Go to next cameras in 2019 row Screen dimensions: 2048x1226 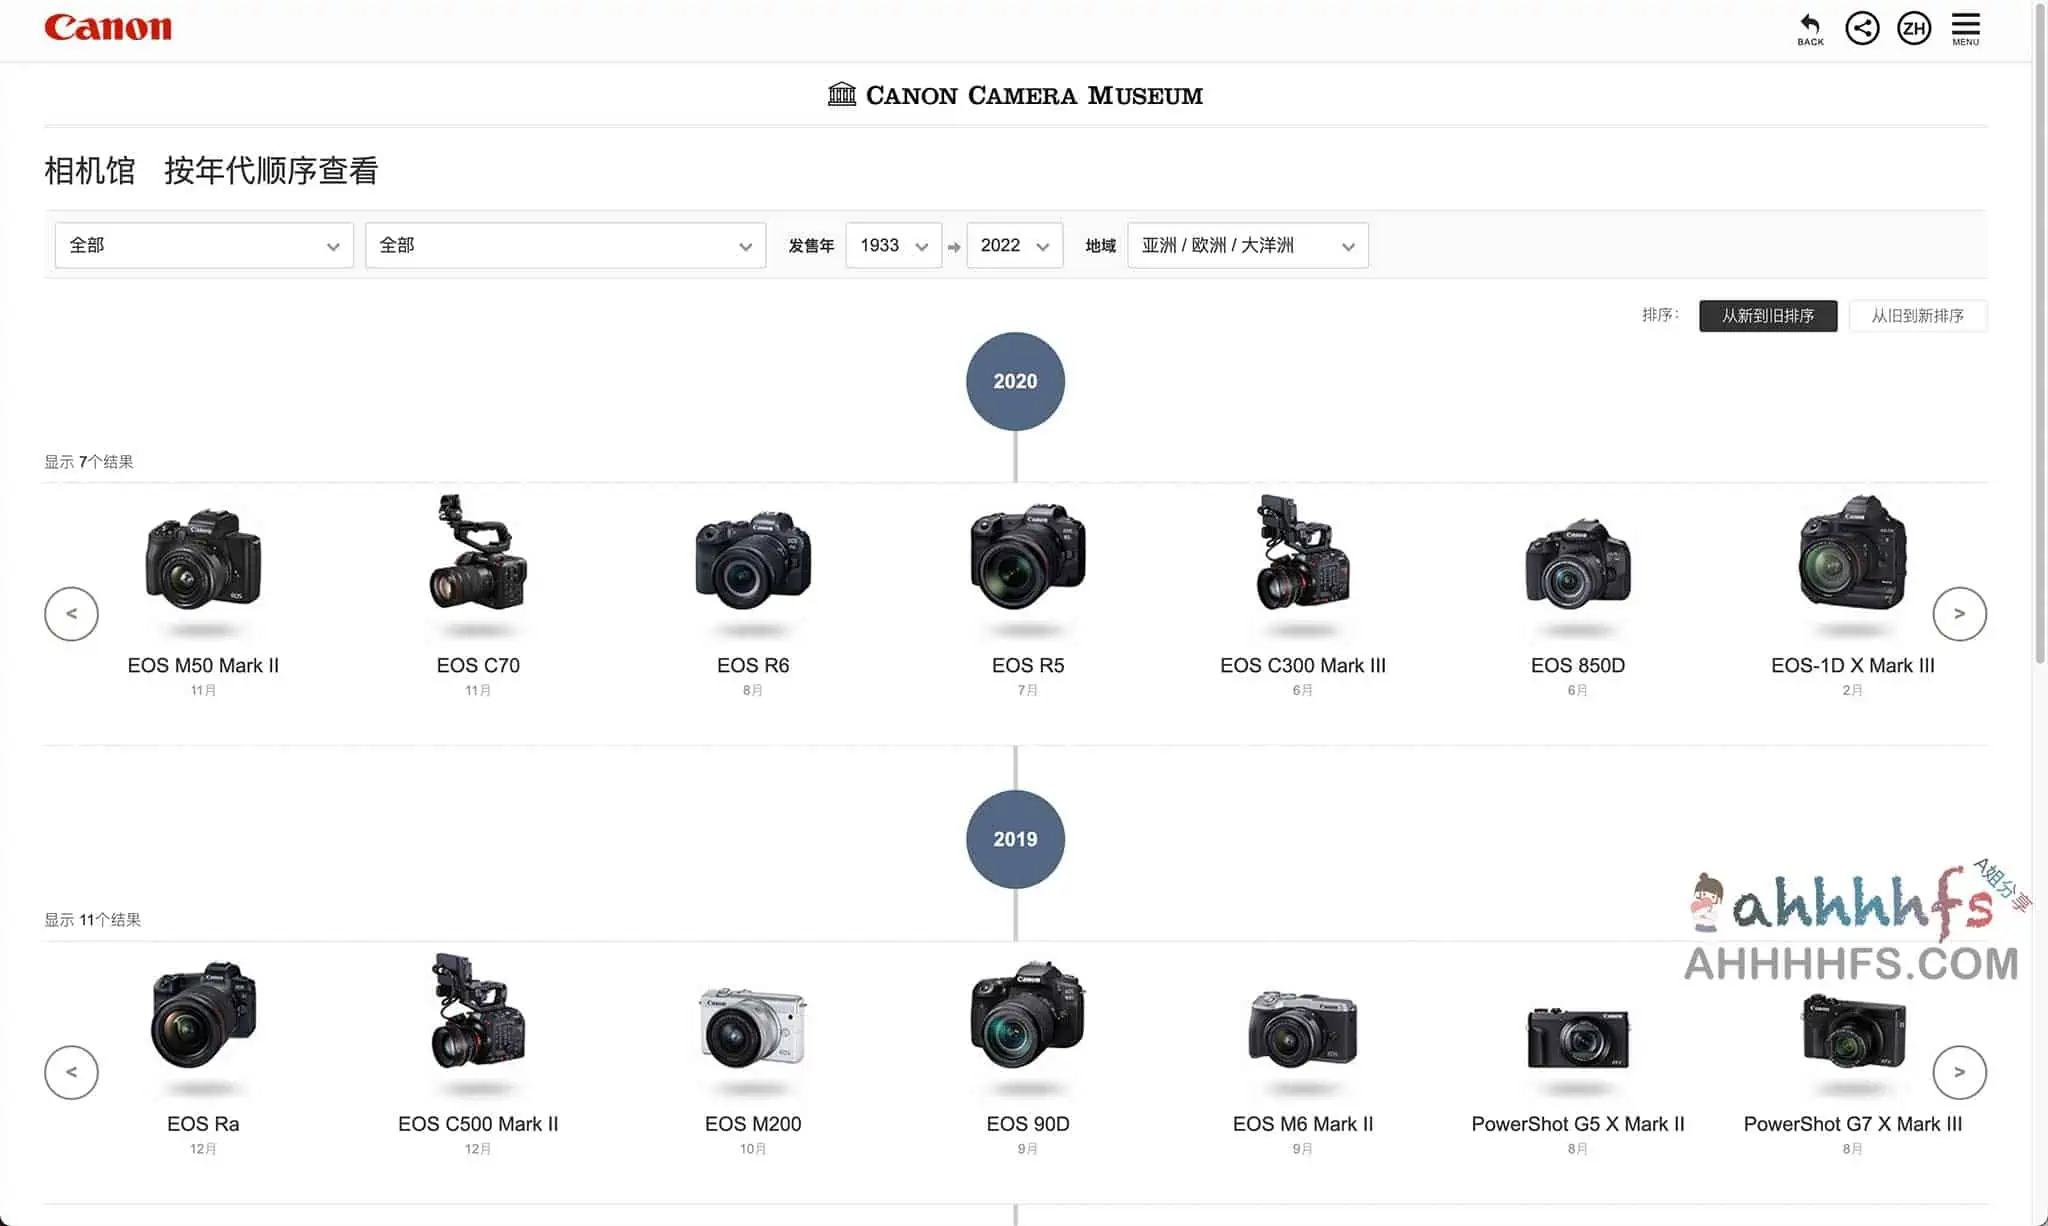1959,1072
